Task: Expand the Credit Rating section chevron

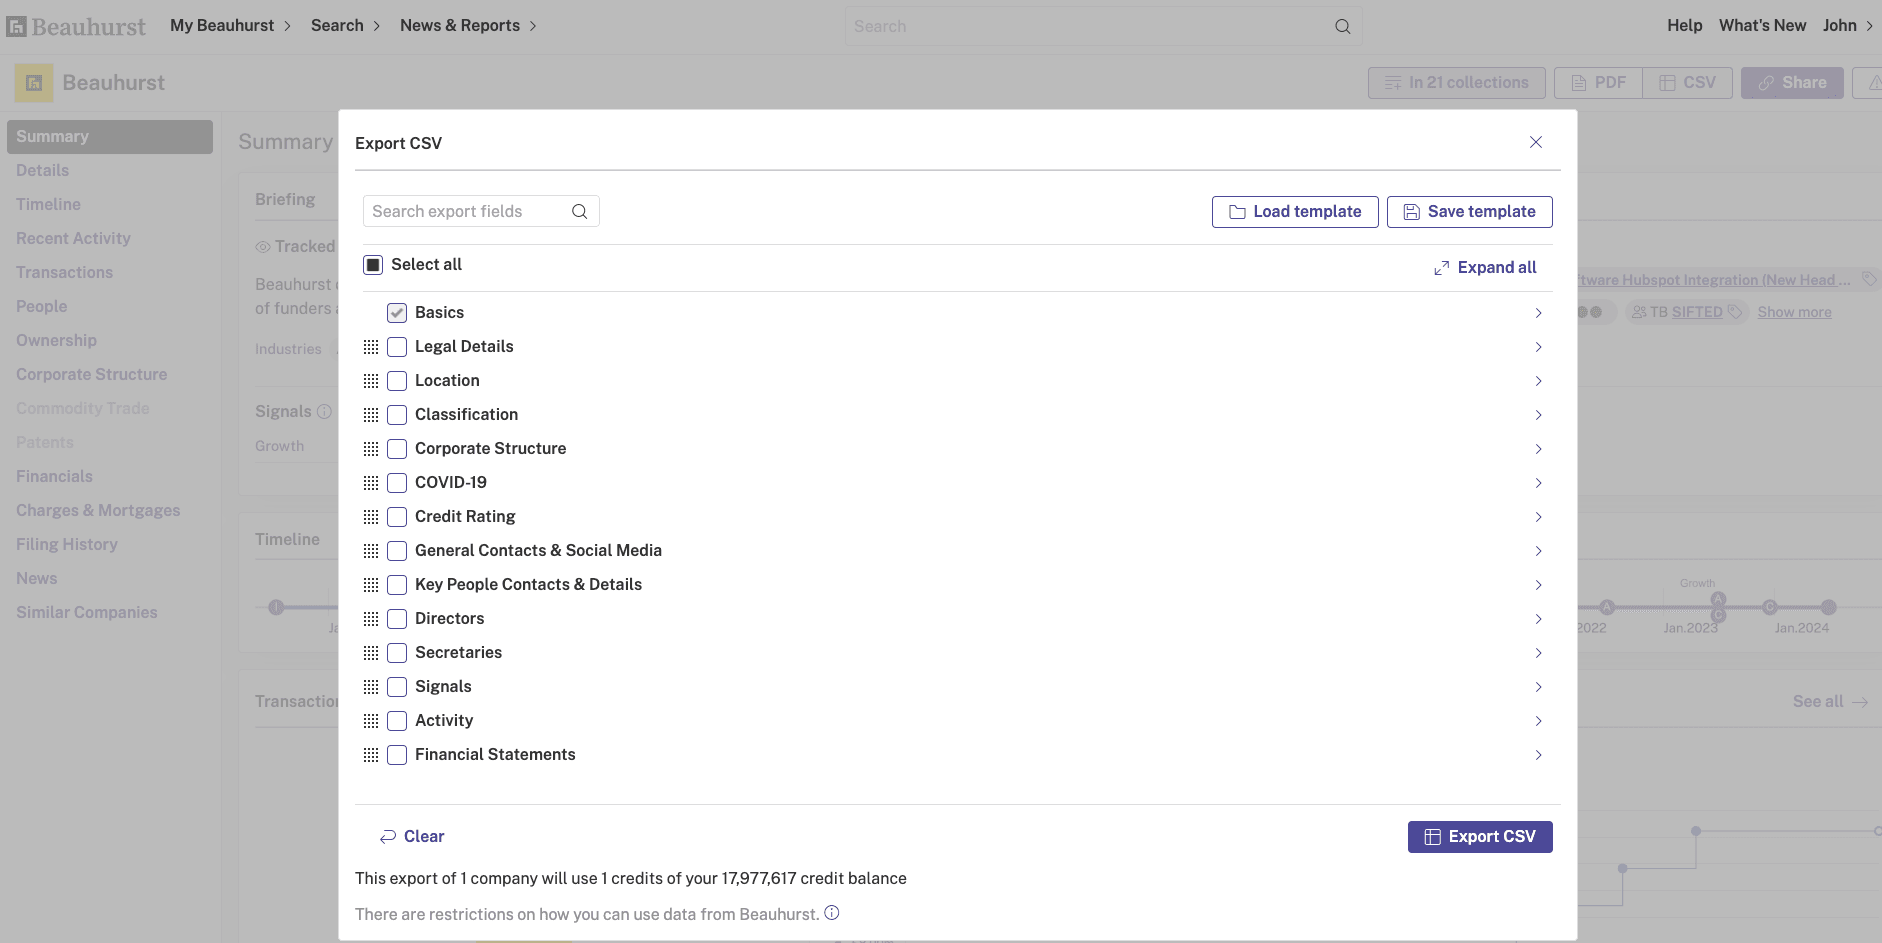Action: point(1538,517)
